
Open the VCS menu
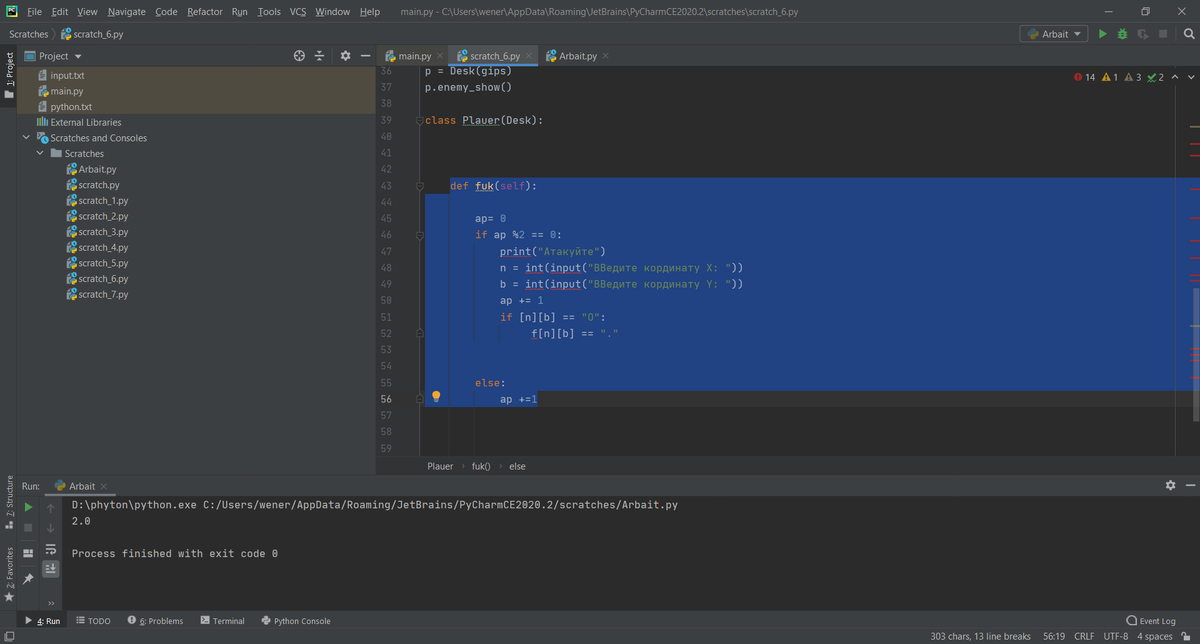pyautogui.click(x=298, y=11)
